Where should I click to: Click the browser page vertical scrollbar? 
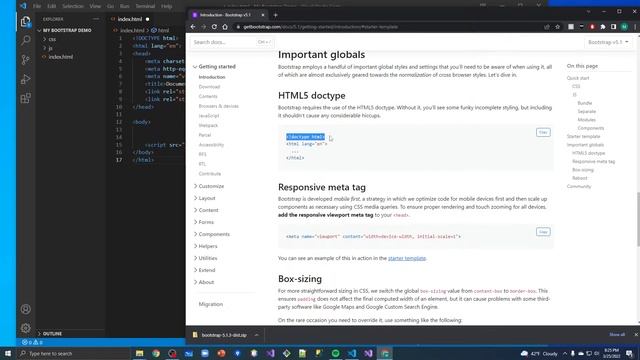(x=638, y=219)
